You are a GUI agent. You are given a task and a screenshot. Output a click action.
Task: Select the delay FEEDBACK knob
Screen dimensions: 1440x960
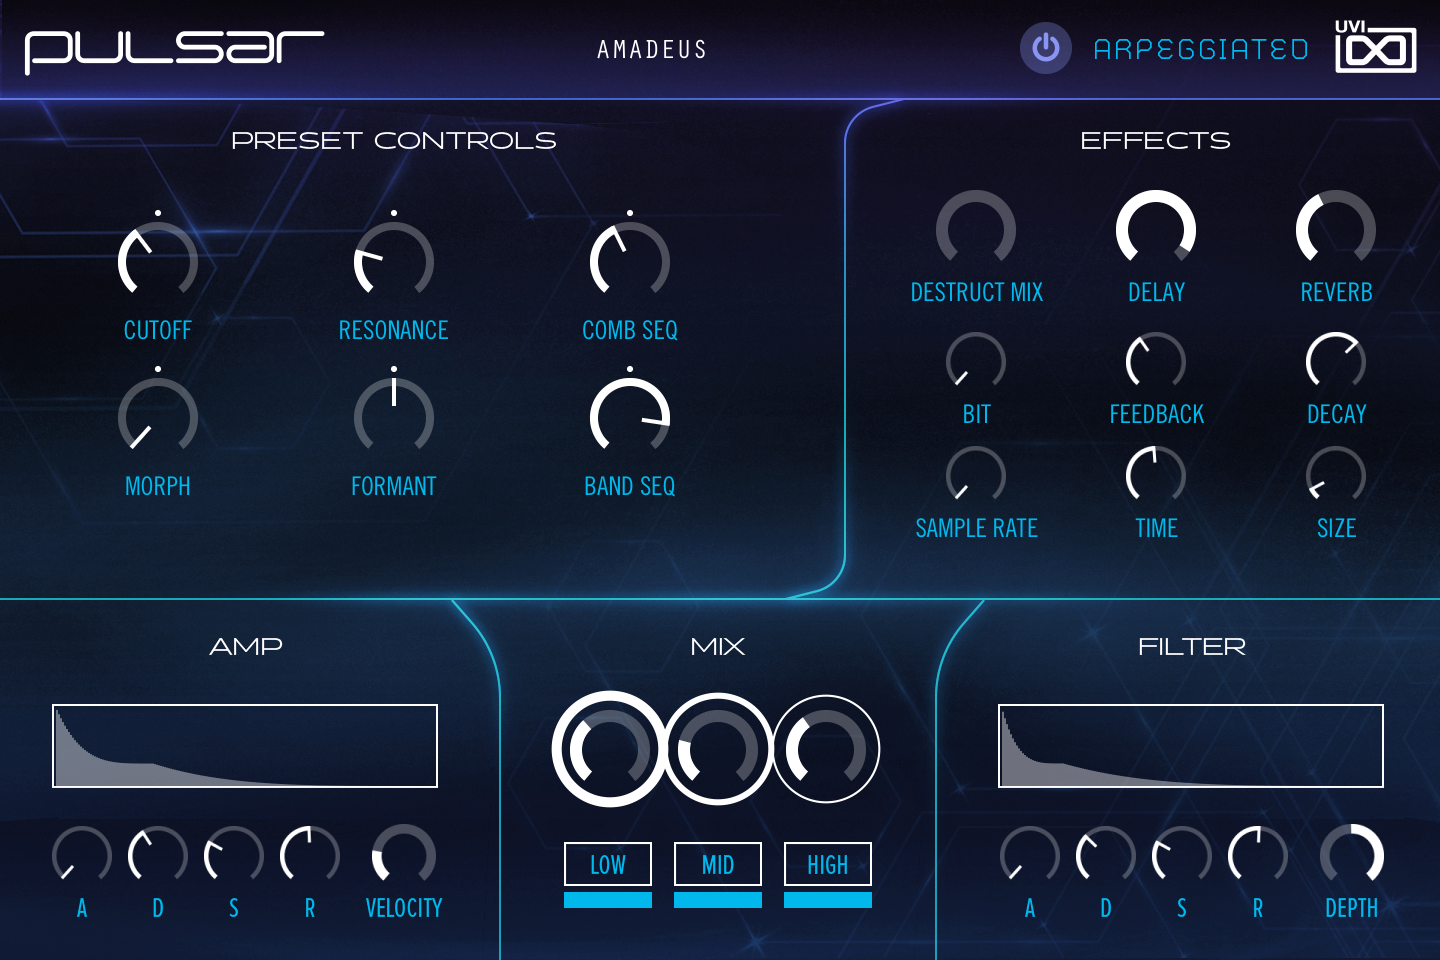[x=1156, y=361]
